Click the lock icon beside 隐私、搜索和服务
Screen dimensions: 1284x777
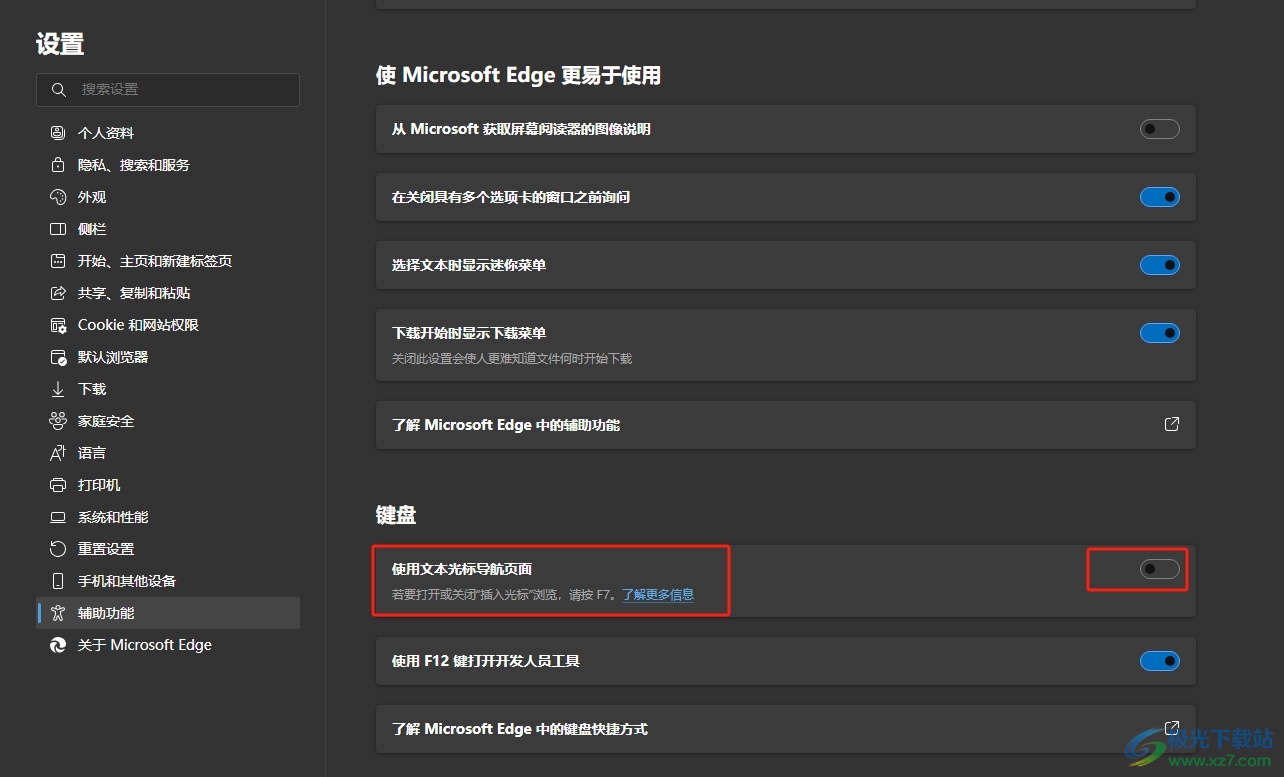pos(58,165)
